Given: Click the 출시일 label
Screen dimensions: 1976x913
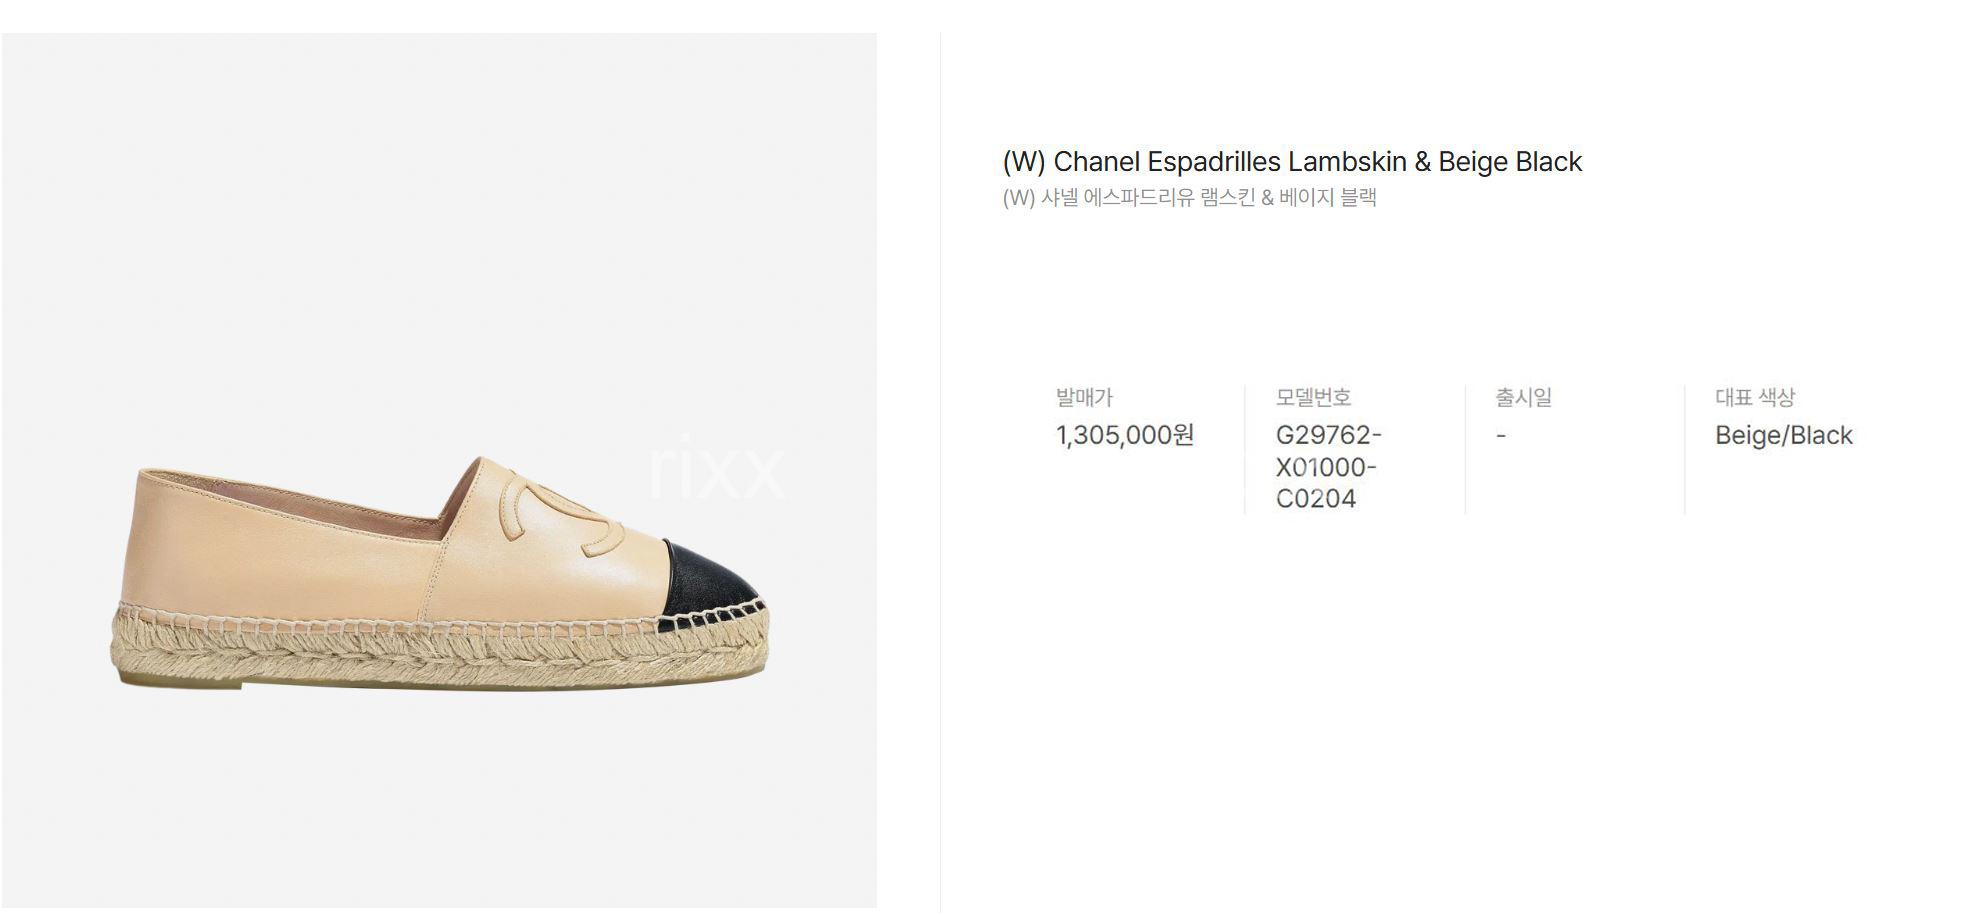Looking at the screenshot, I should click(1523, 397).
